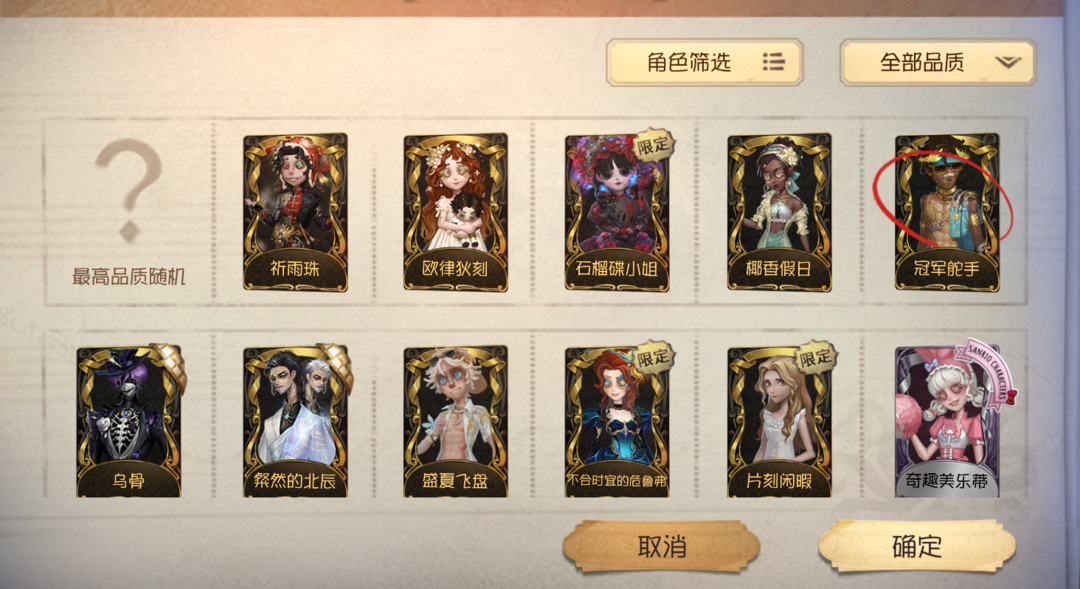The image size is (1080, 589).
Task: Click the 限定 badge on 石榴碟小姐
Action: (x=652, y=145)
